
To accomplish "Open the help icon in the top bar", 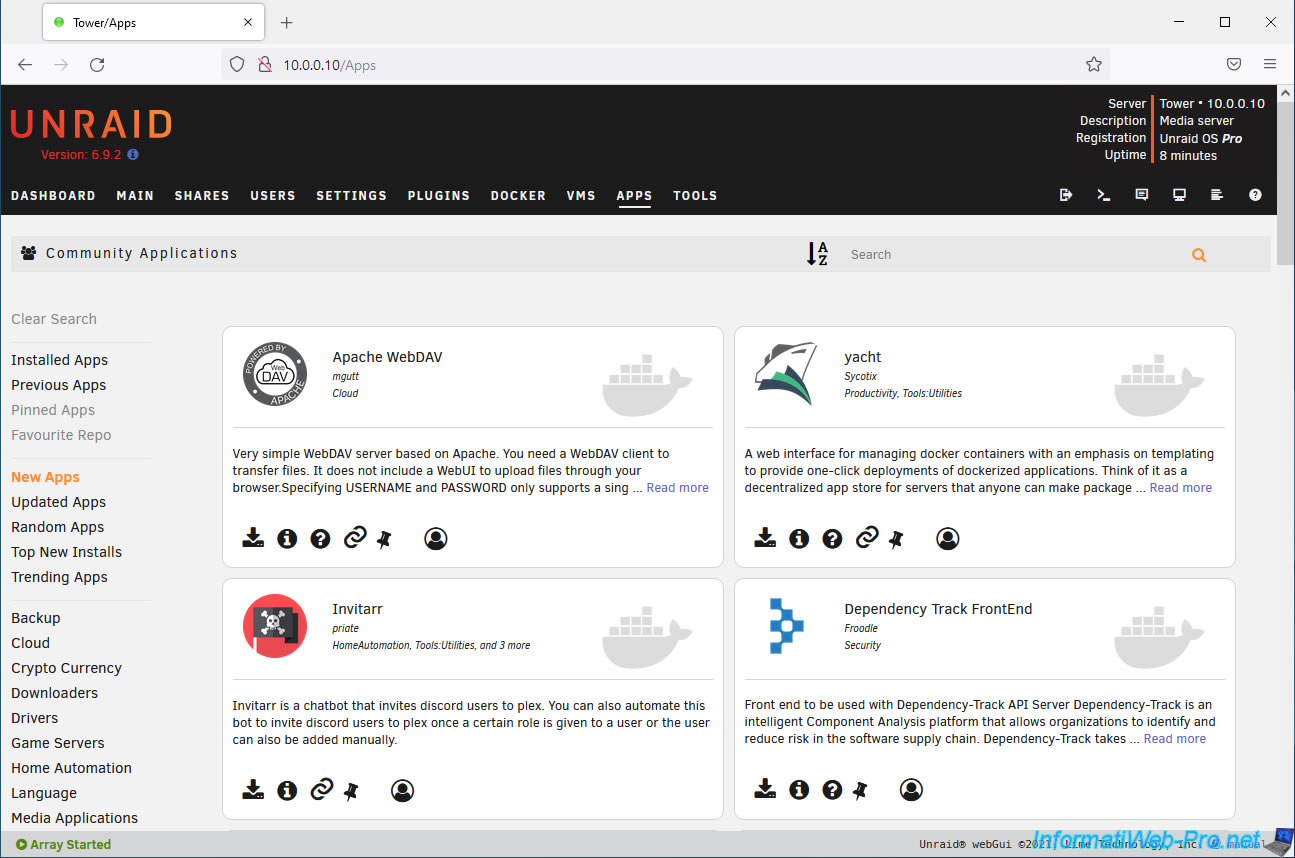I will point(1255,195).
